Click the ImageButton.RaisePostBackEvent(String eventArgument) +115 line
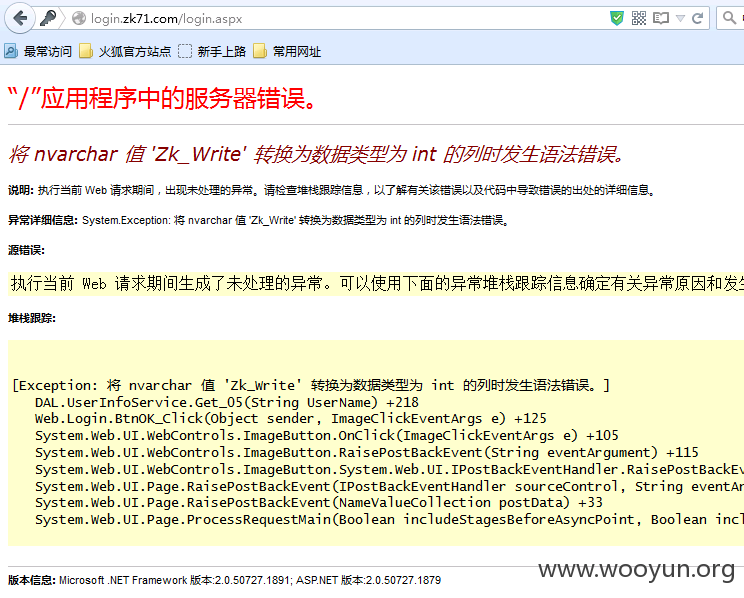This screenshot has width=744, height=598. 367,452
